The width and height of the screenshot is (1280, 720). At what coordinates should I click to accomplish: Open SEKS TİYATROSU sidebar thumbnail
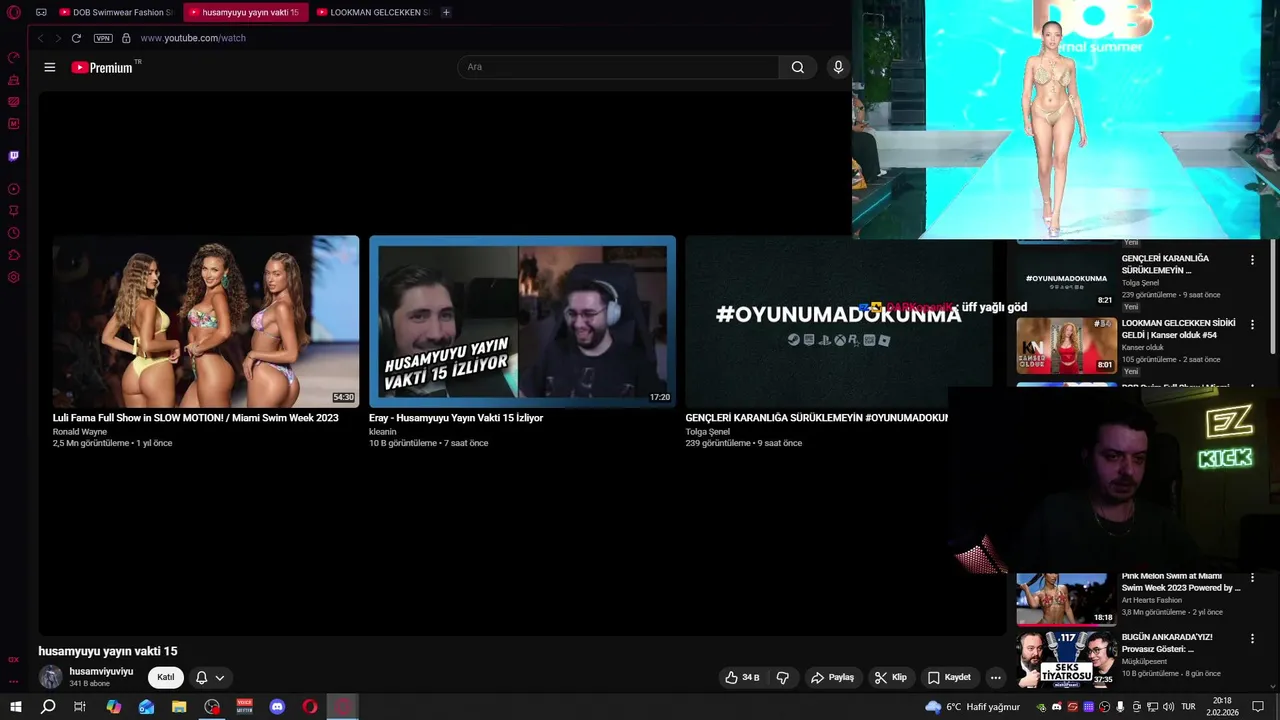[1066, 659]
